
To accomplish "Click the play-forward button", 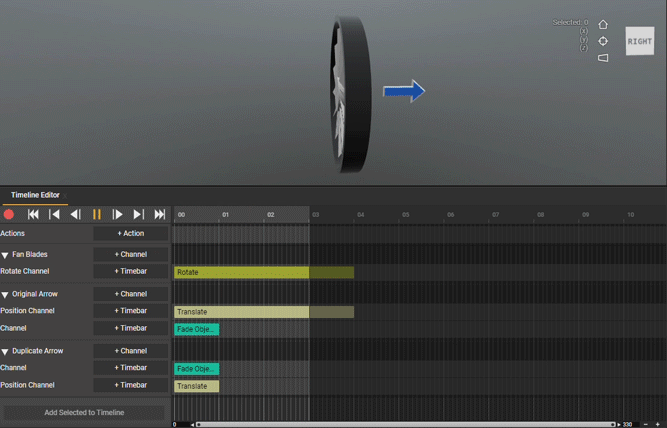I will (117, 214).
